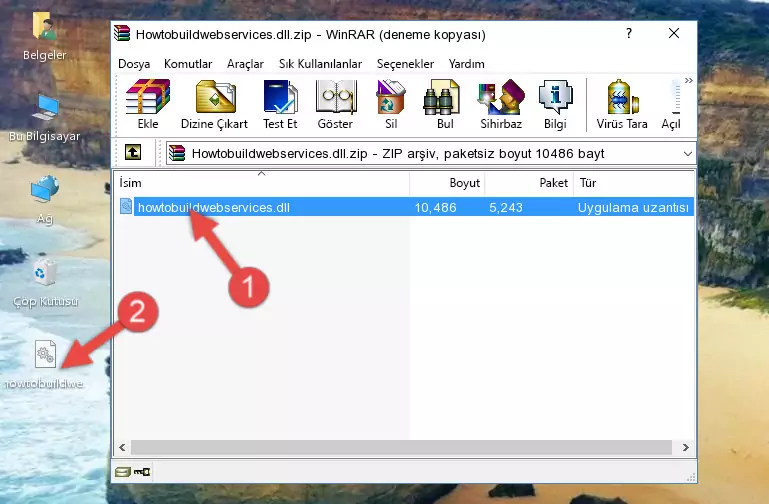Click the WinRAR title bar help button
Image resolution: width=769 pixels, height=504 pixels.
tap(629, 33)
